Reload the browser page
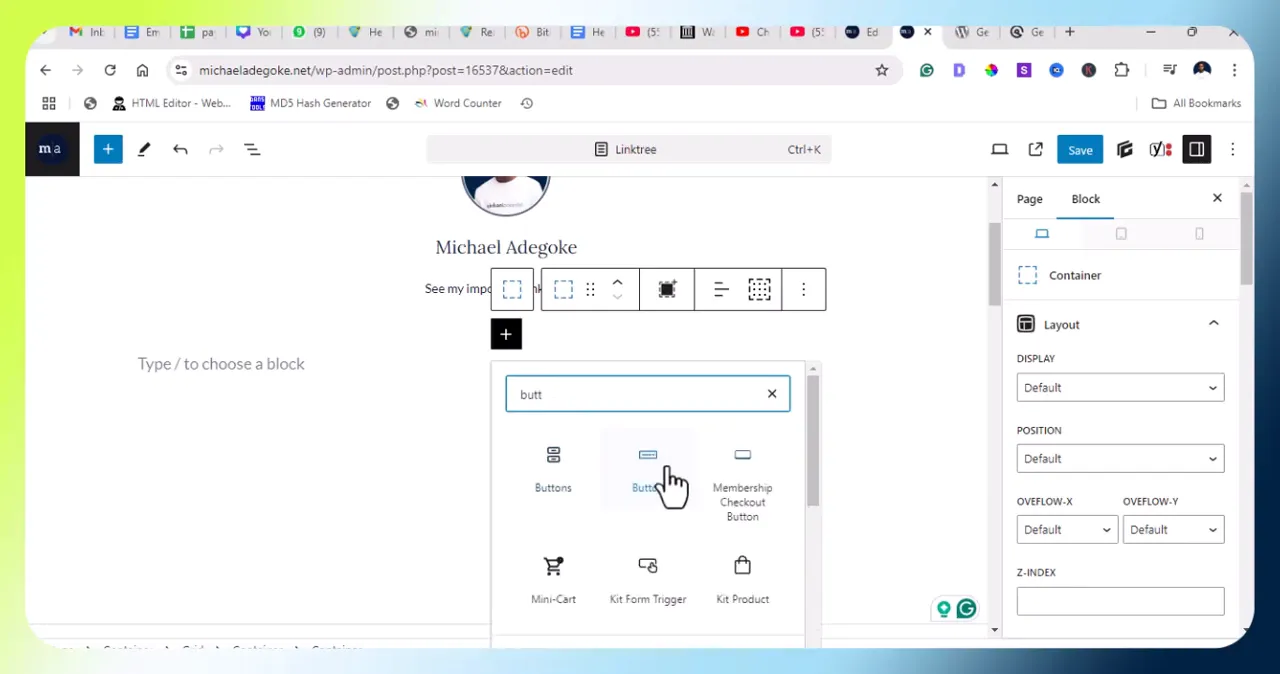 (x=110, y=70)
